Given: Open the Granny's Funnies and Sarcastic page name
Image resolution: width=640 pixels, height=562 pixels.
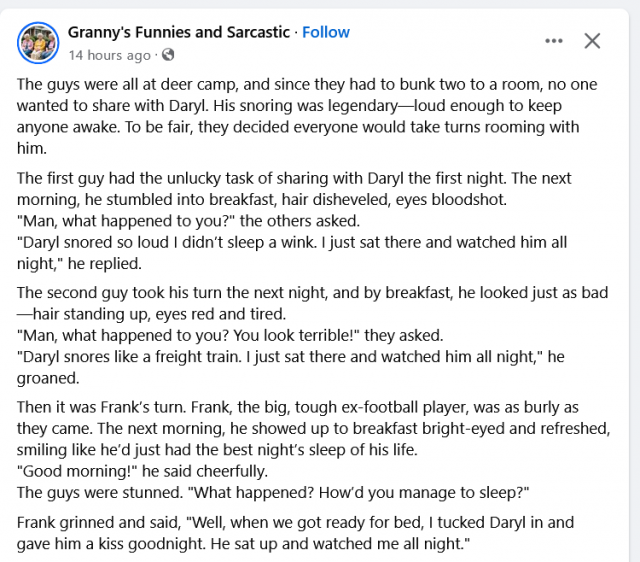Looking at the screenshot, I should 179,32.
